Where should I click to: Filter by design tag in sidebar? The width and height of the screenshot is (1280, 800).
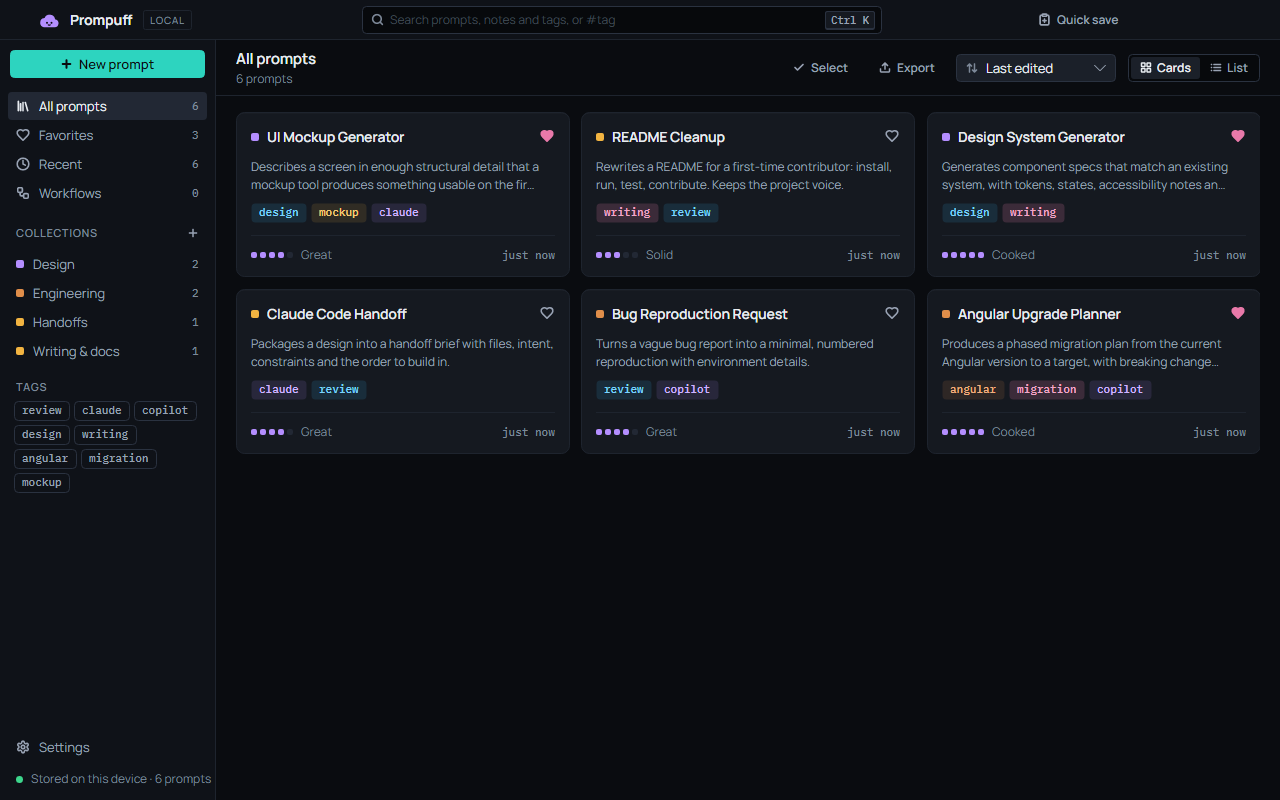tap(42, 434)
